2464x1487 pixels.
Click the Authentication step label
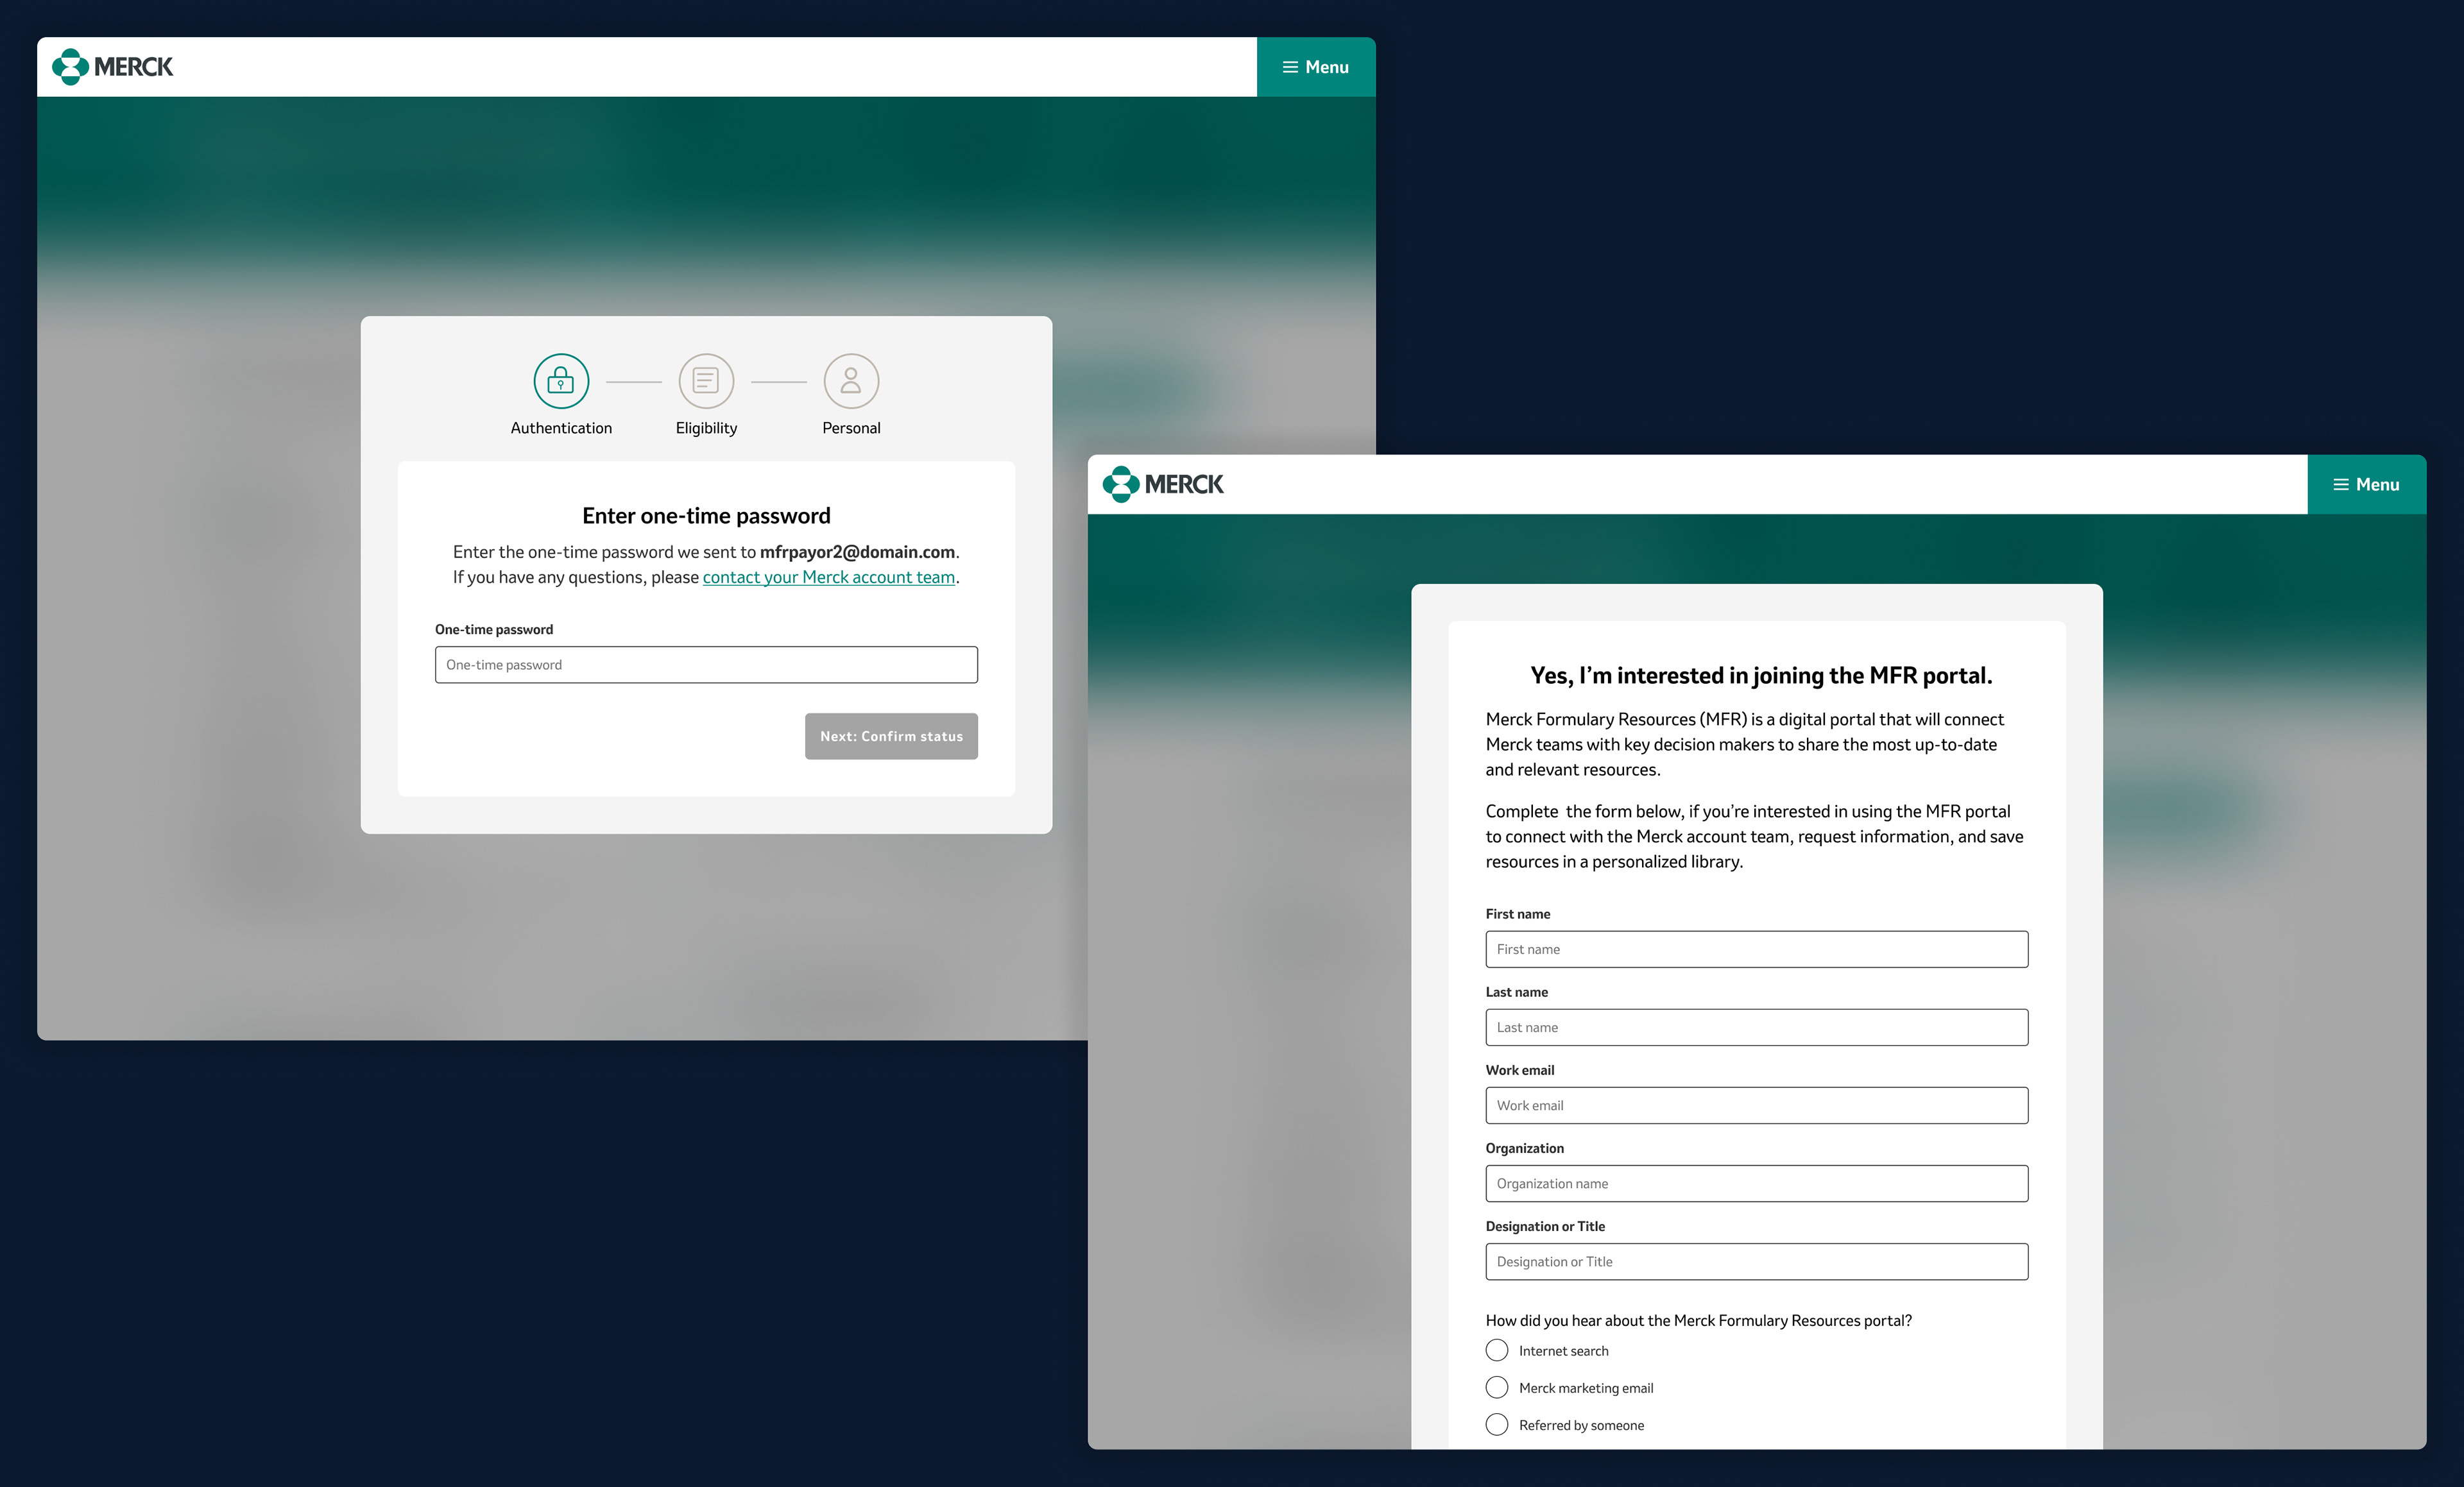tap(561, 428)
